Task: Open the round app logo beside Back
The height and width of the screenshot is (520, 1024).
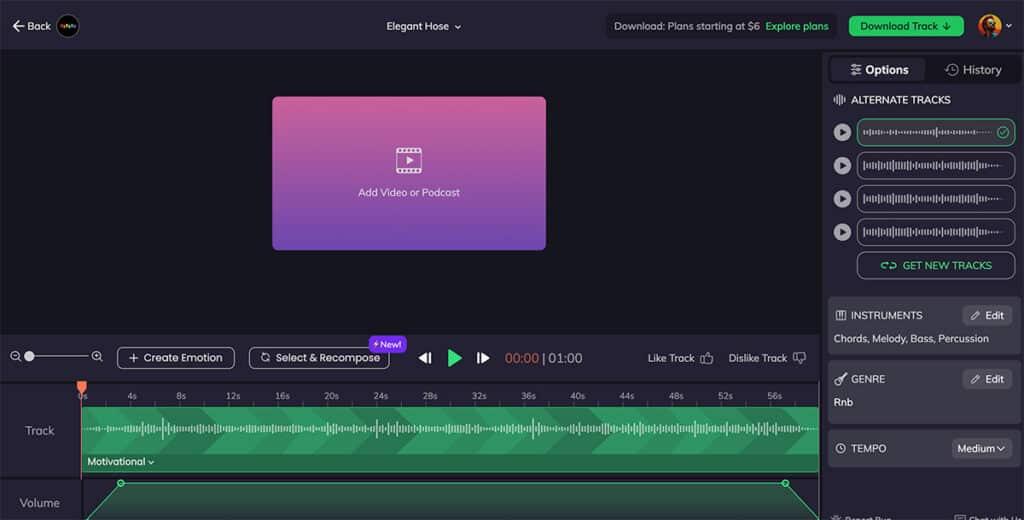Action: tap(68, 26)
